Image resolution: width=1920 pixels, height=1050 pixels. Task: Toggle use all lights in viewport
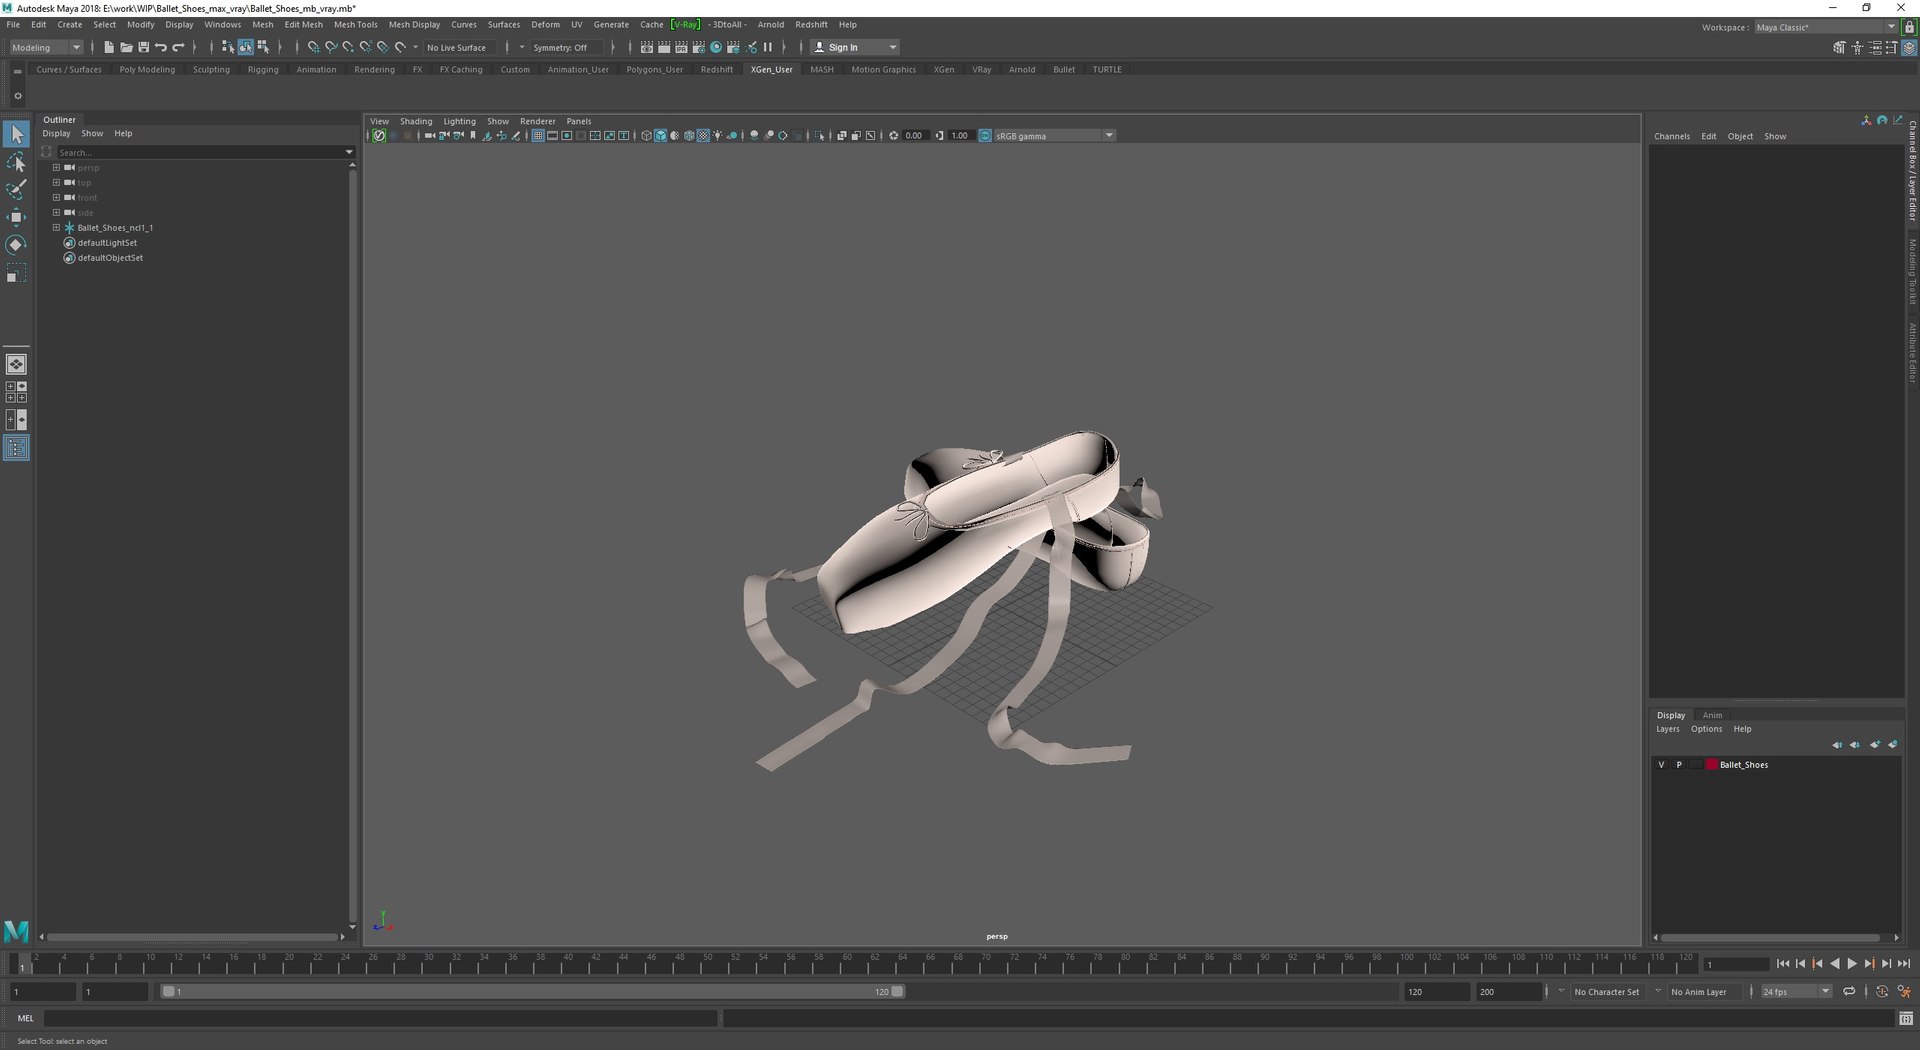[718, 136]
